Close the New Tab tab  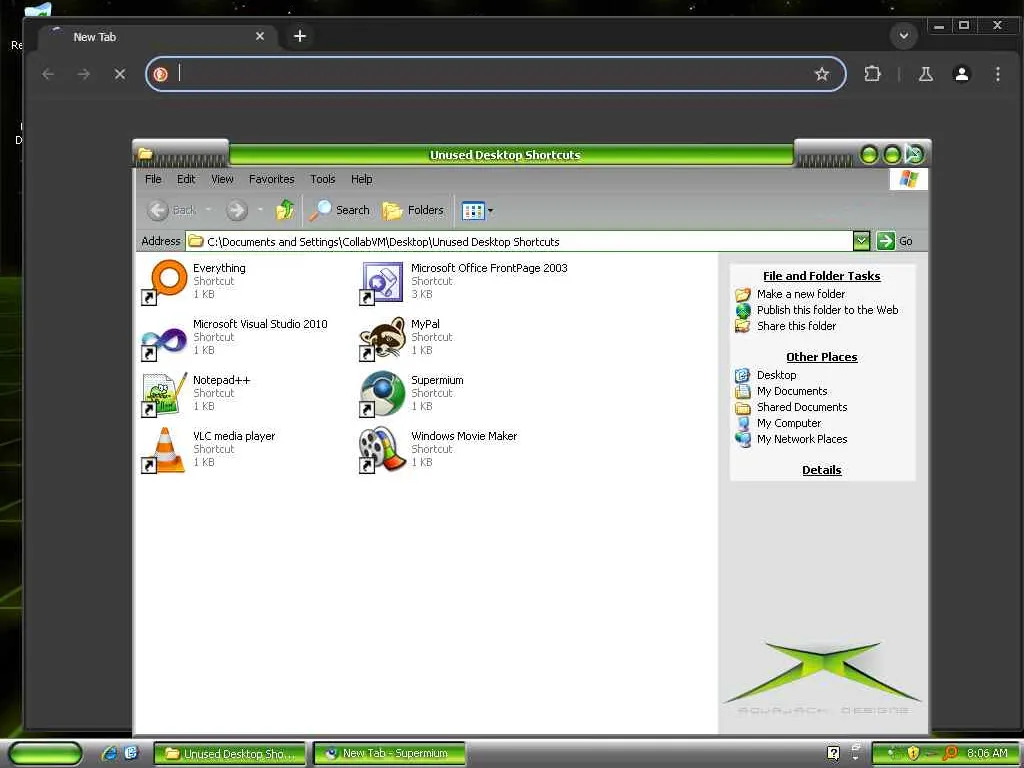tap(260, 36)
